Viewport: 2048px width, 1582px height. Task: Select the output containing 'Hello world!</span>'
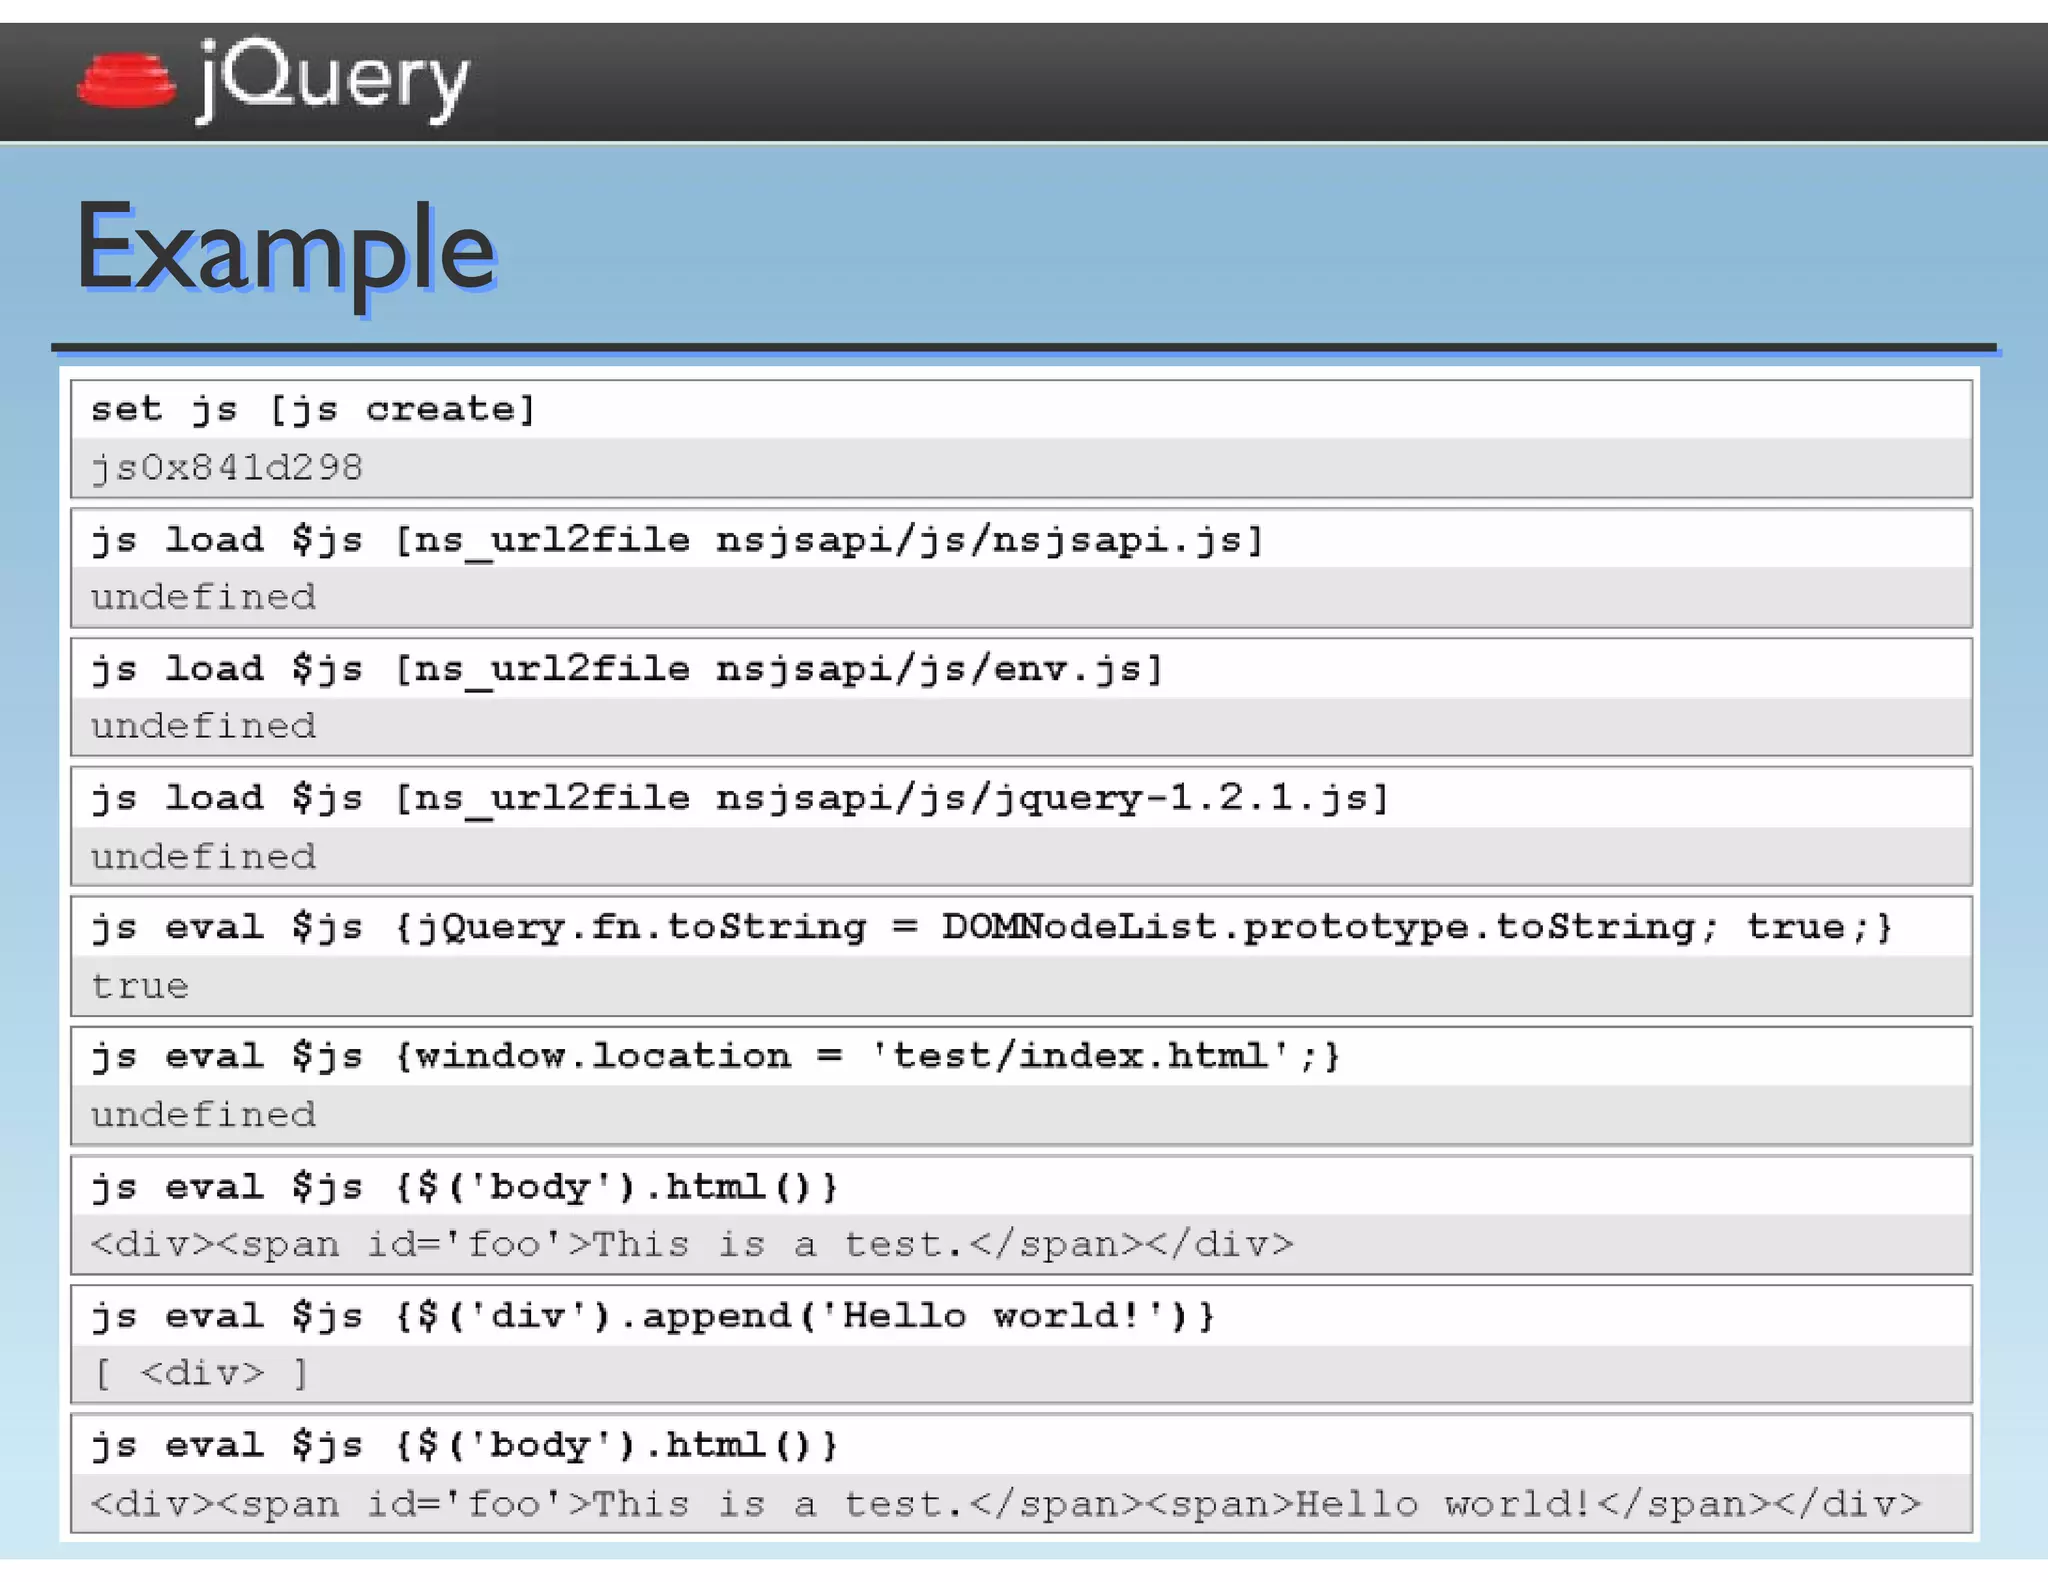click(x=1006, y=1503)
